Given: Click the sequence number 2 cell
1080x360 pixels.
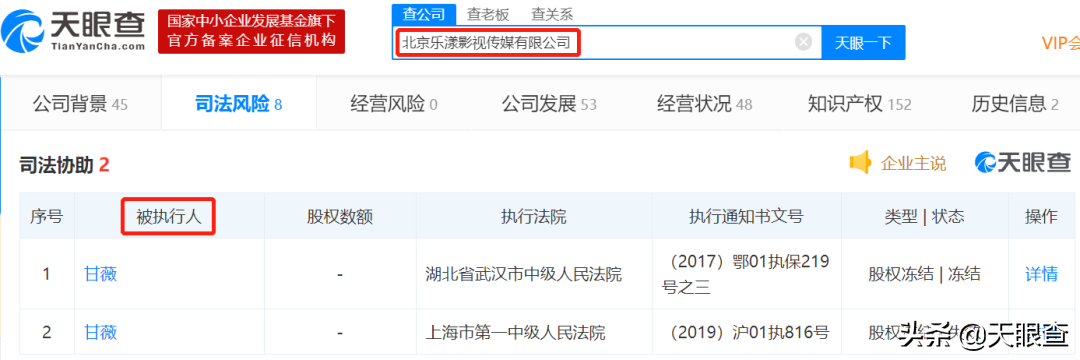Looking at the screenshot, I should pyautogui.click(x=47, y=333).
